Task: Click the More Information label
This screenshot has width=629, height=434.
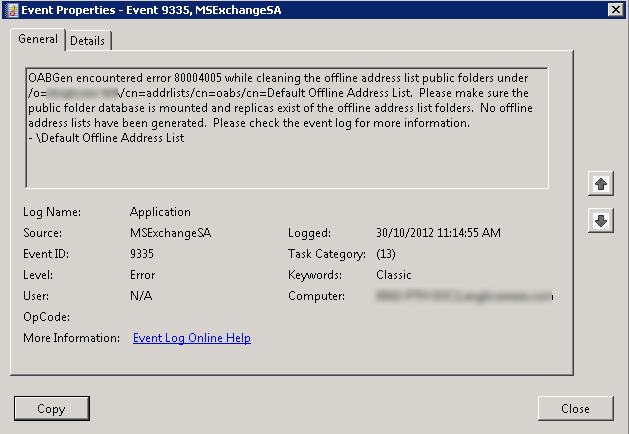Action: pos(71,338)
